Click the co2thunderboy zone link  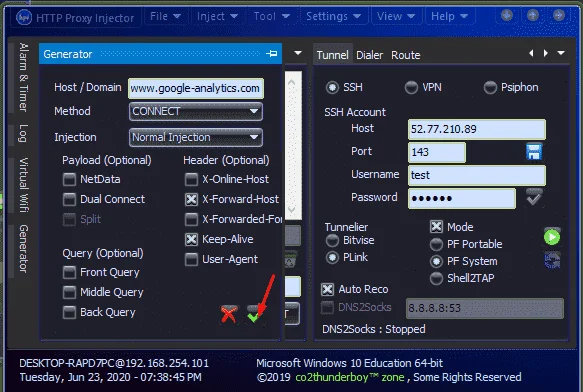pos(350,377)
